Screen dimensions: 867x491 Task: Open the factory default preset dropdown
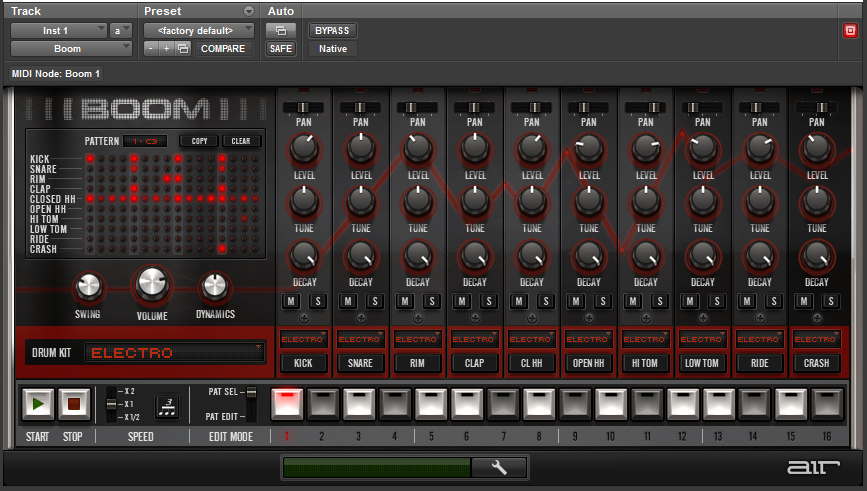[x=199, y=30]
